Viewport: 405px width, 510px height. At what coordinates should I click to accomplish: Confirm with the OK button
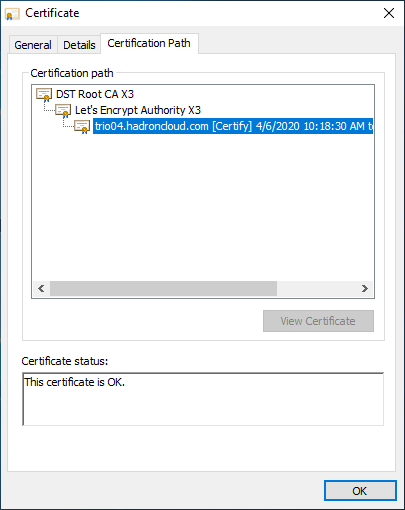point(360,491)
